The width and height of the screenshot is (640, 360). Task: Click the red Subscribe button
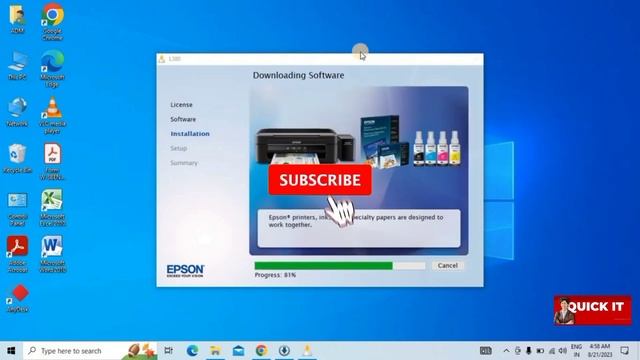pos(320,180)
